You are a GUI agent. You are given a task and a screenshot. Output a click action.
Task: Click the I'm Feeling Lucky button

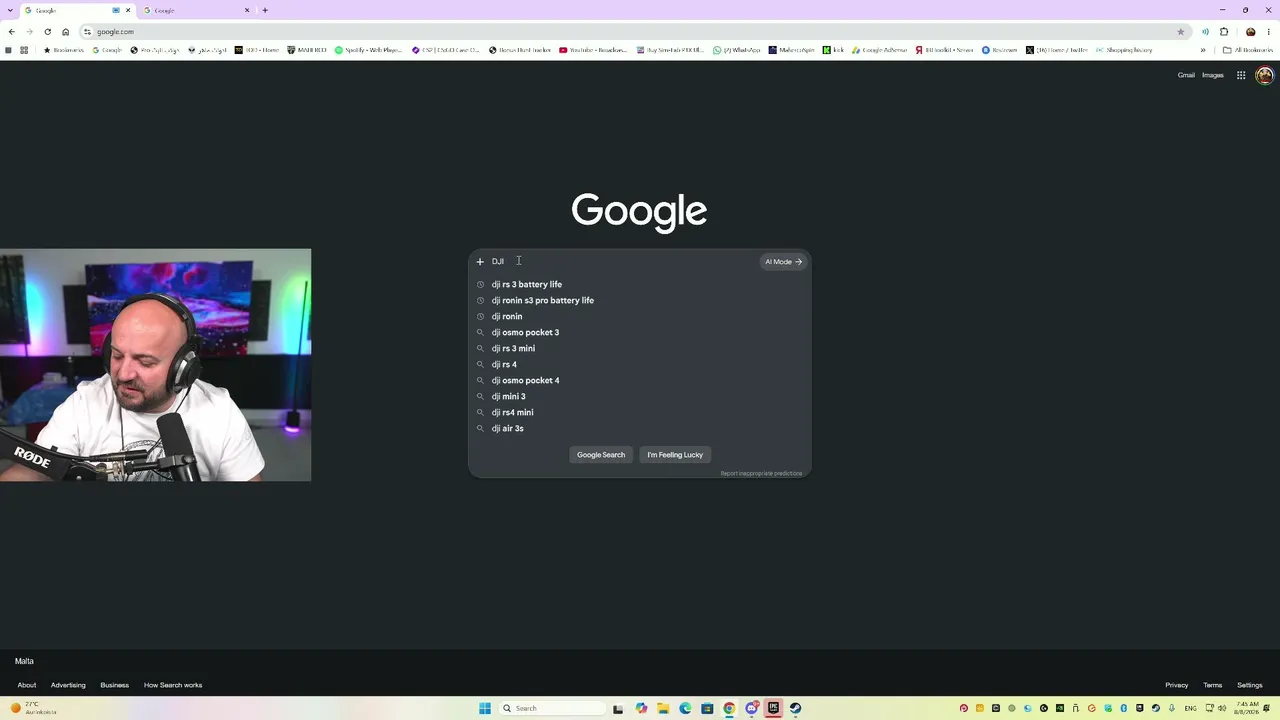pos(675,455)
